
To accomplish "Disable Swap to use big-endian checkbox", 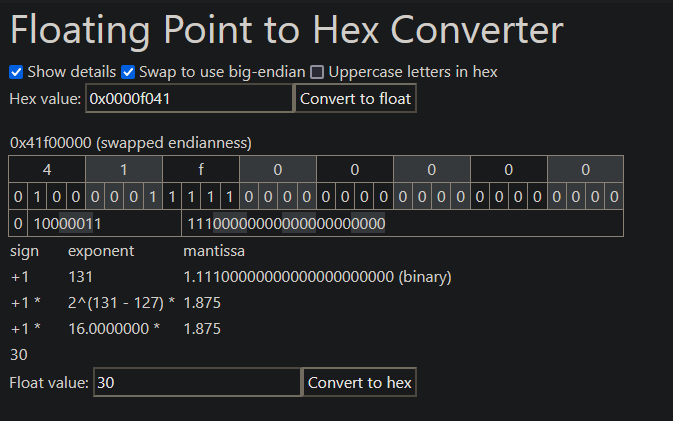I will (x=128, y=72).
